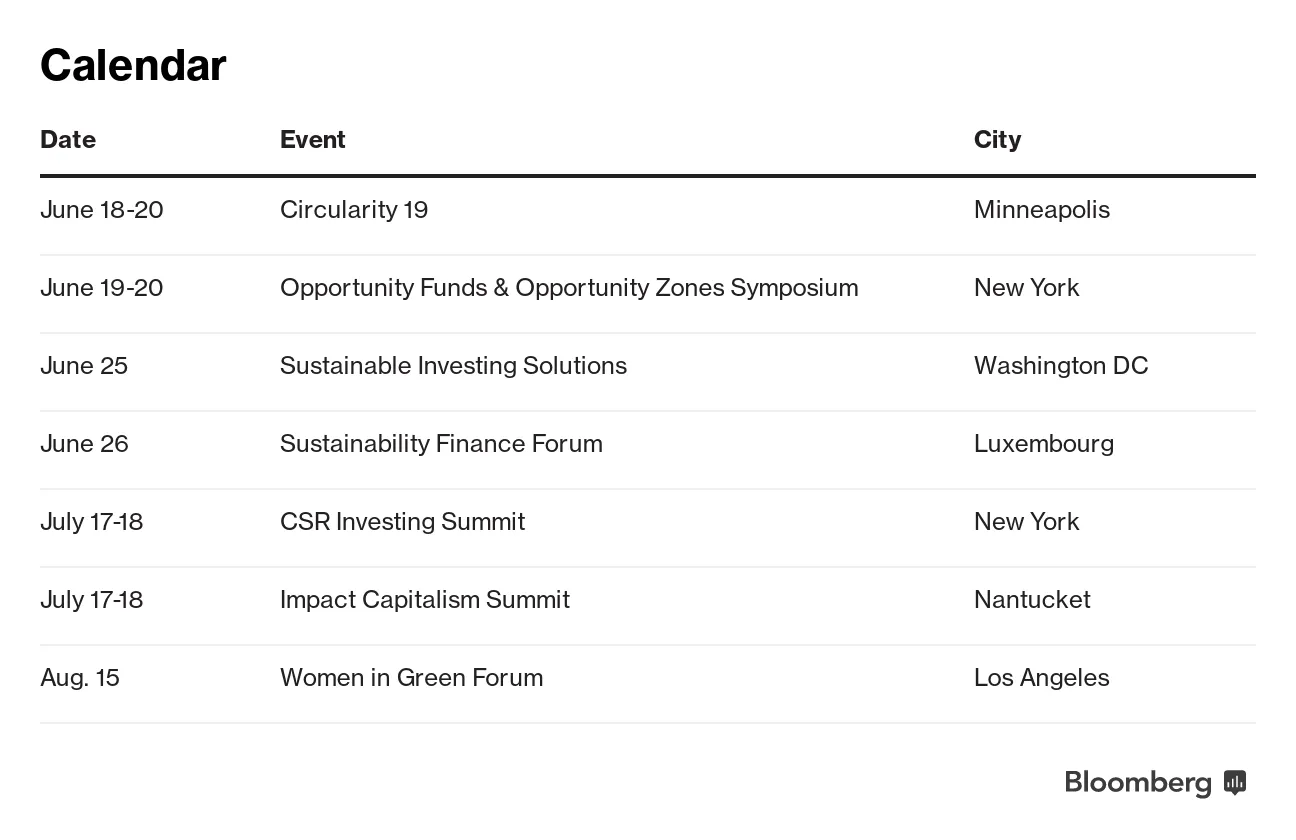
Task: Click the Circularity 19 event
Action: (x=354, y=209)
